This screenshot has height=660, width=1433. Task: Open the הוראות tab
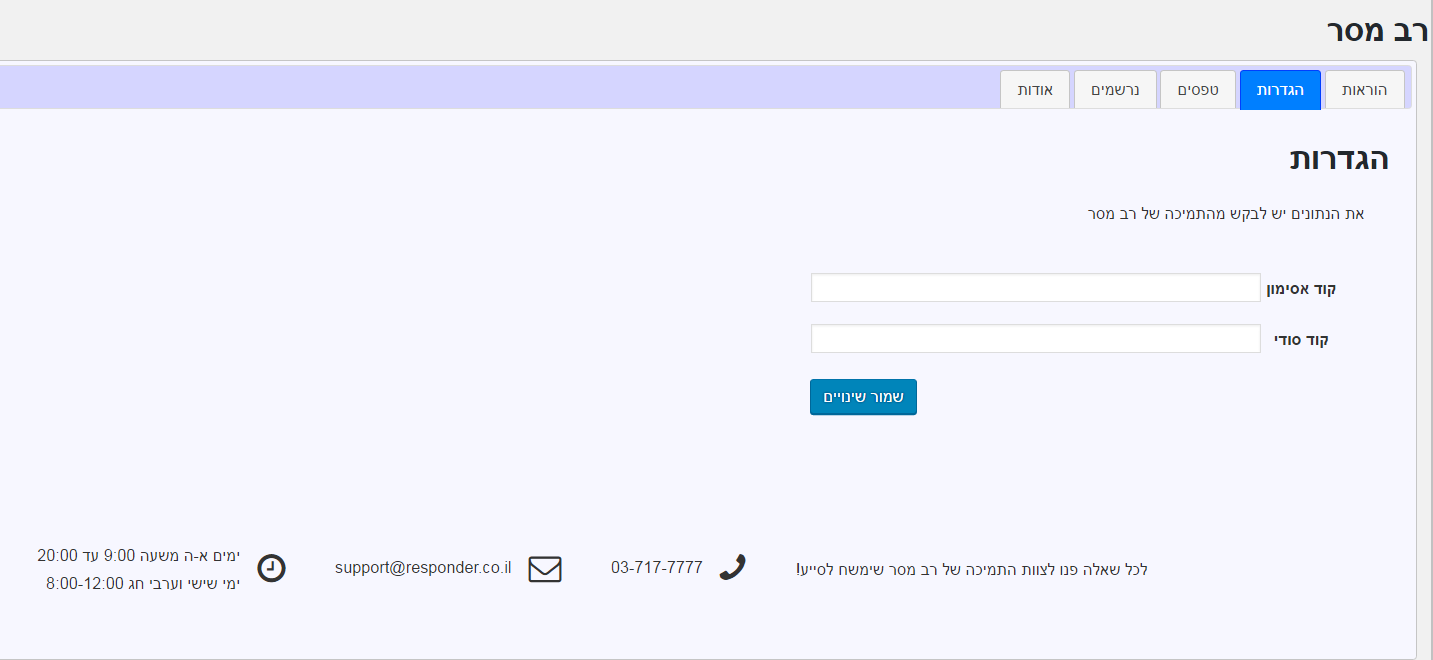coord(1364,90)
